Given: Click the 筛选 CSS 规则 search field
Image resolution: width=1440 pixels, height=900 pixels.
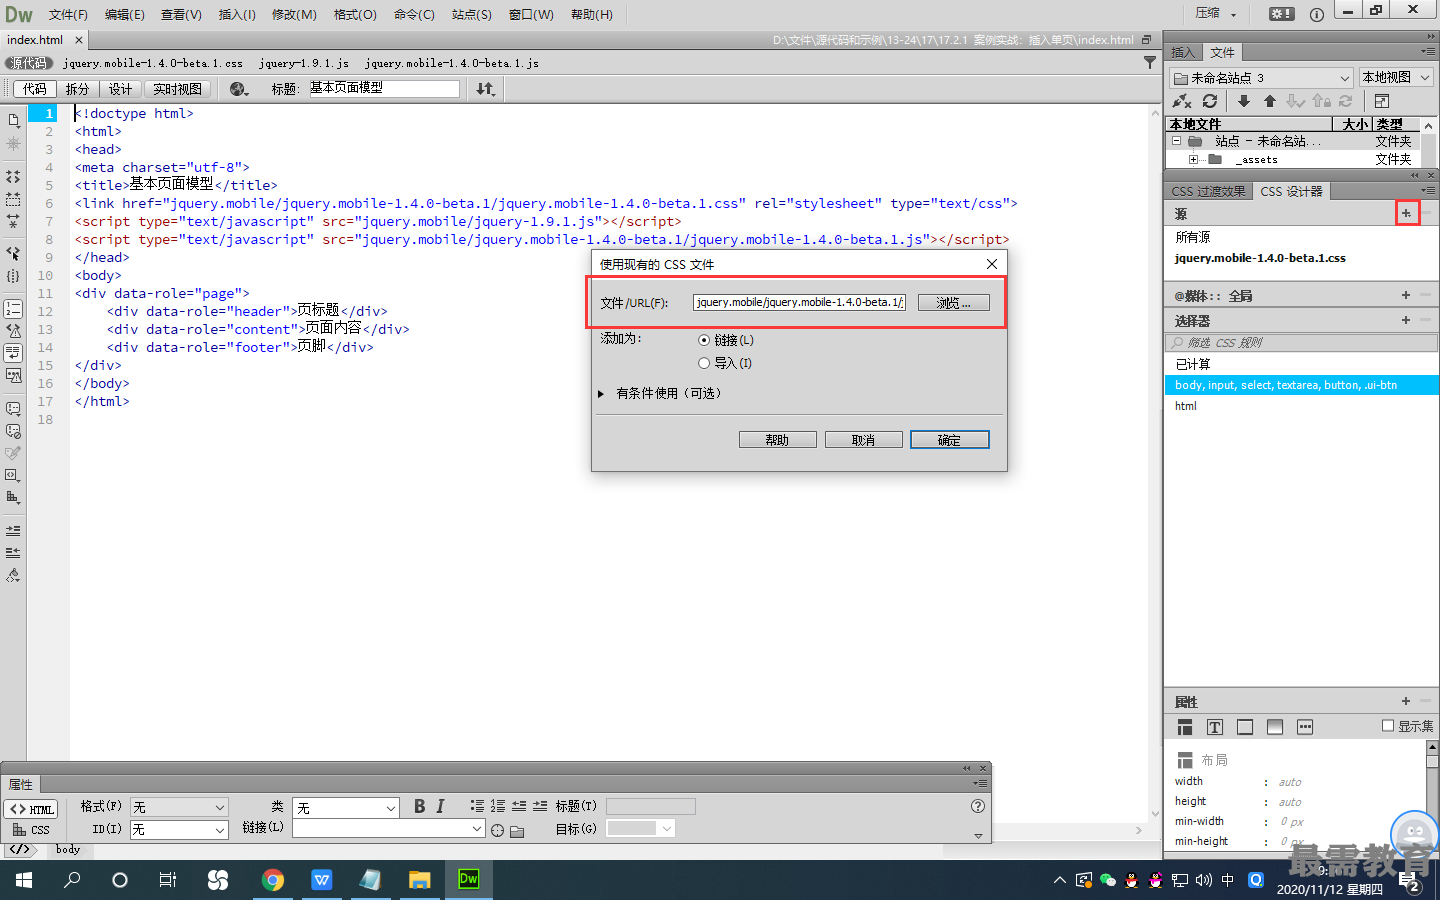Looking at the screenshot, I should coord(1301,342).
